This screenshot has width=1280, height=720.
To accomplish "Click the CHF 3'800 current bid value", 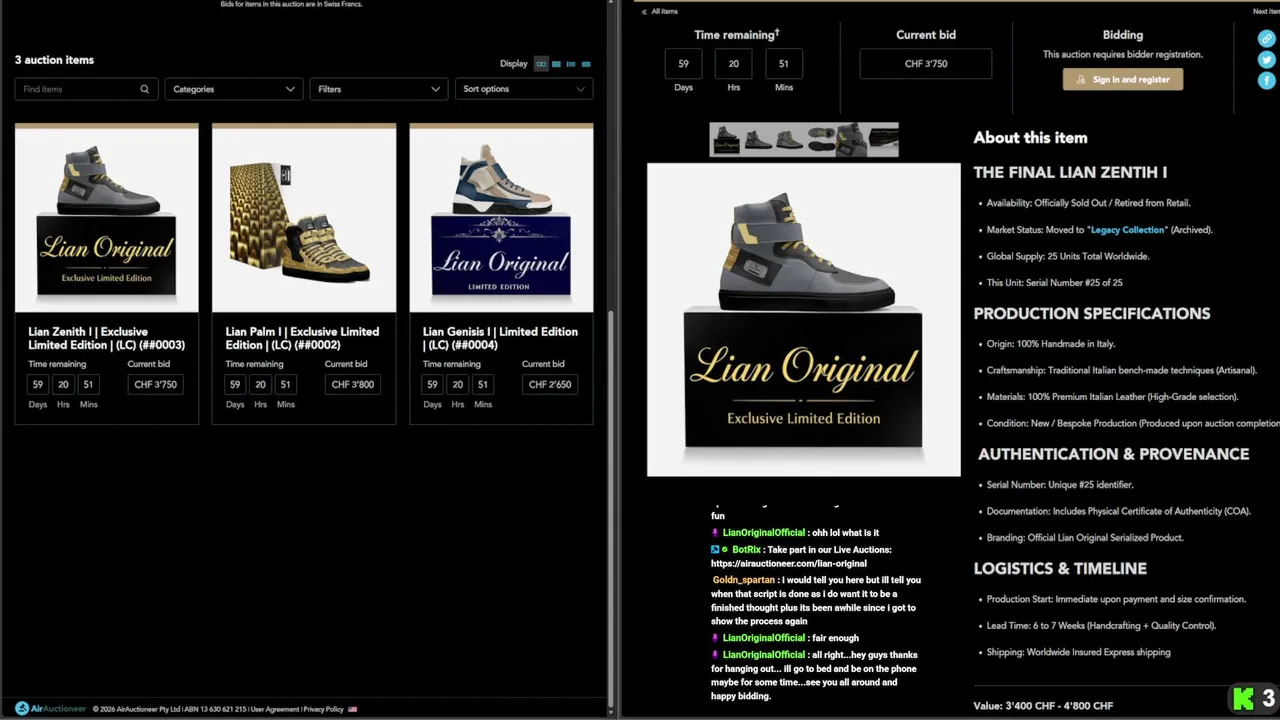I will pyautogui.click(x=353, y=384).
